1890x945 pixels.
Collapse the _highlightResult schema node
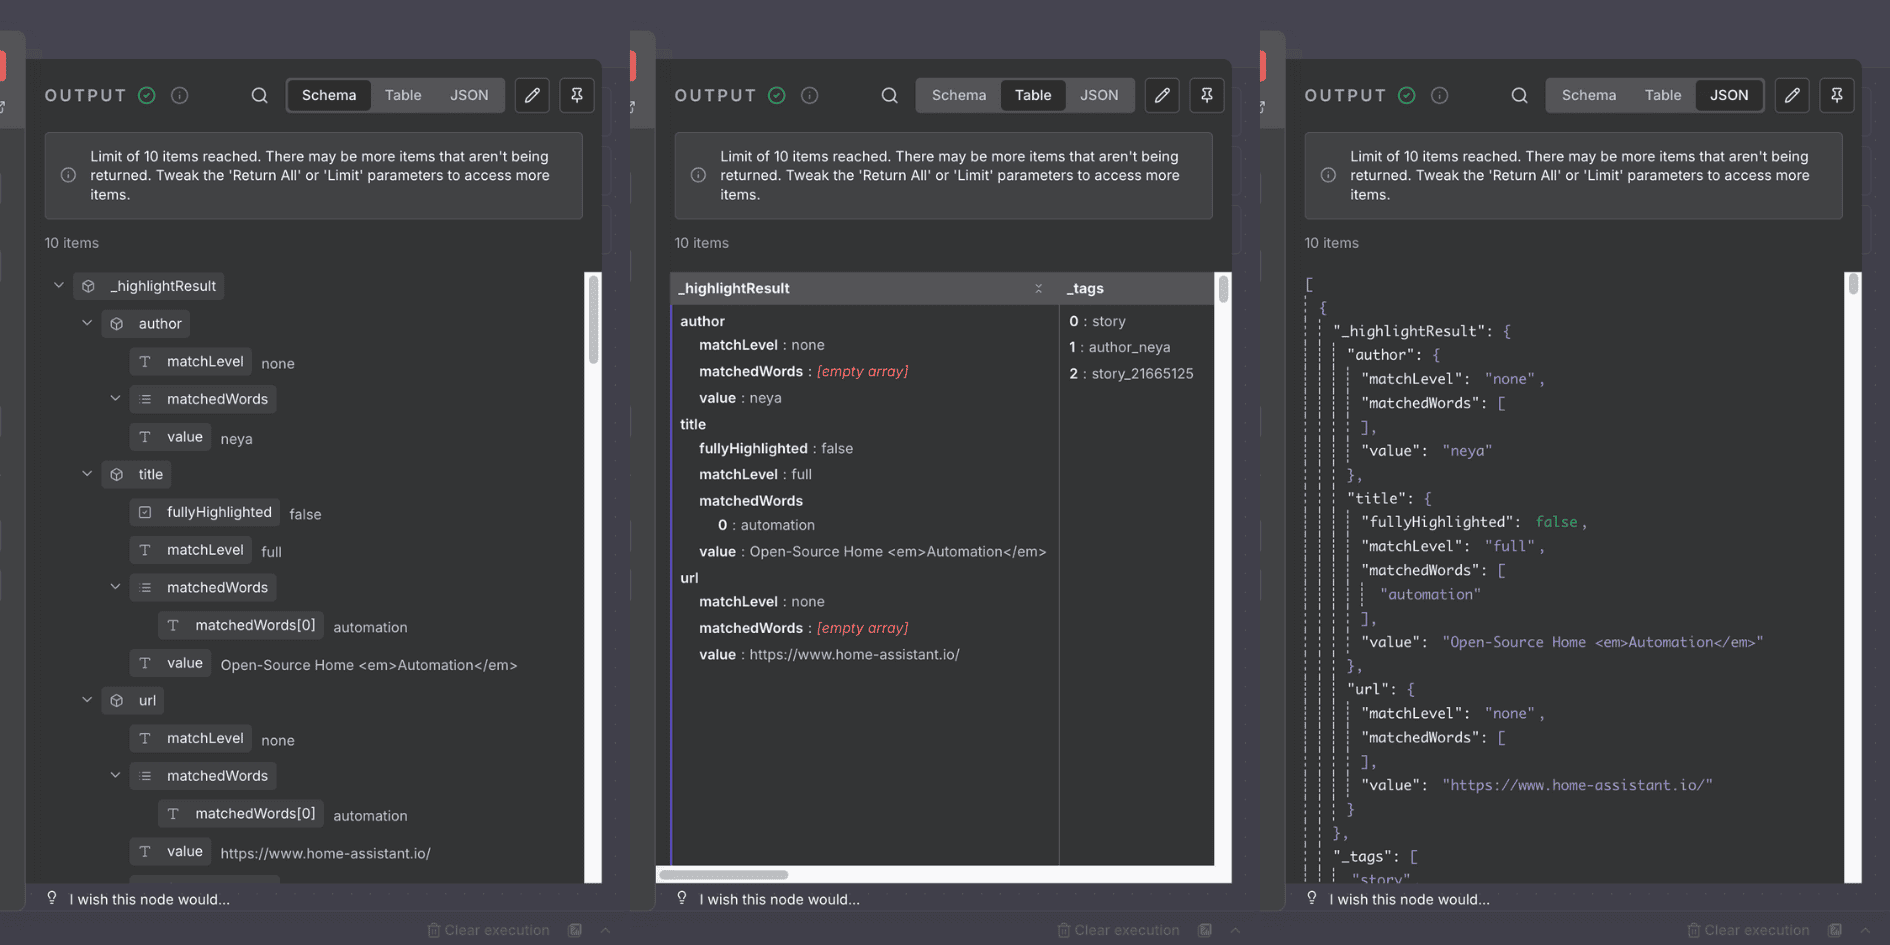click(59, 286)
